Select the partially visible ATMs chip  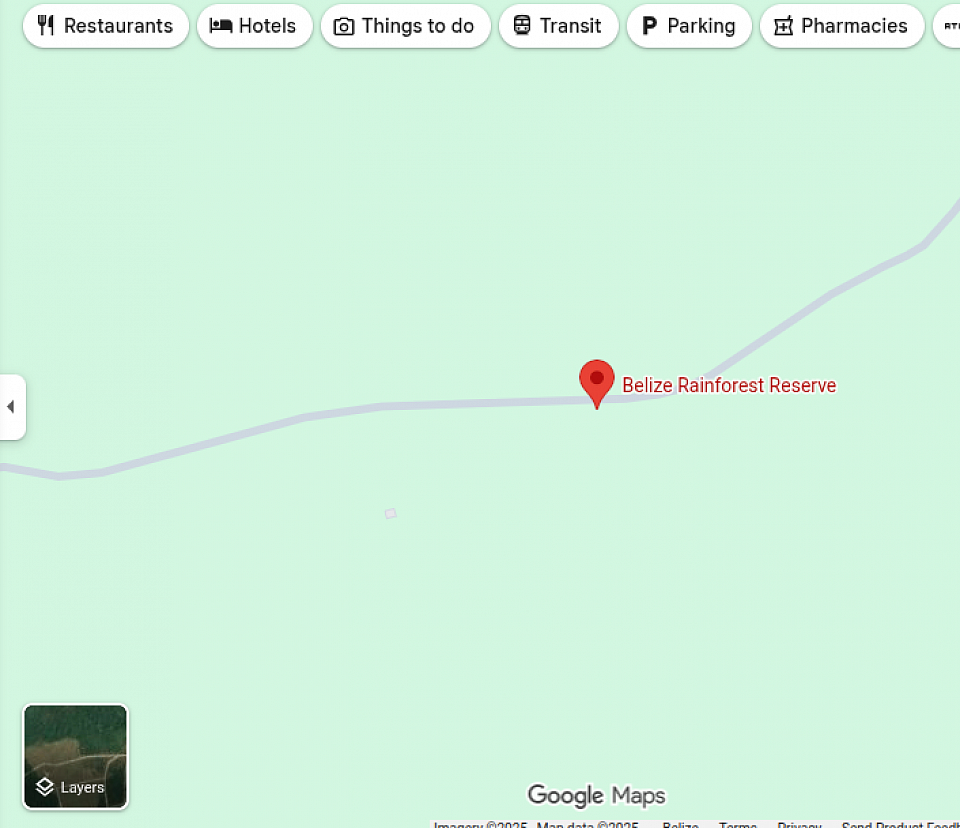pos(947,26)
